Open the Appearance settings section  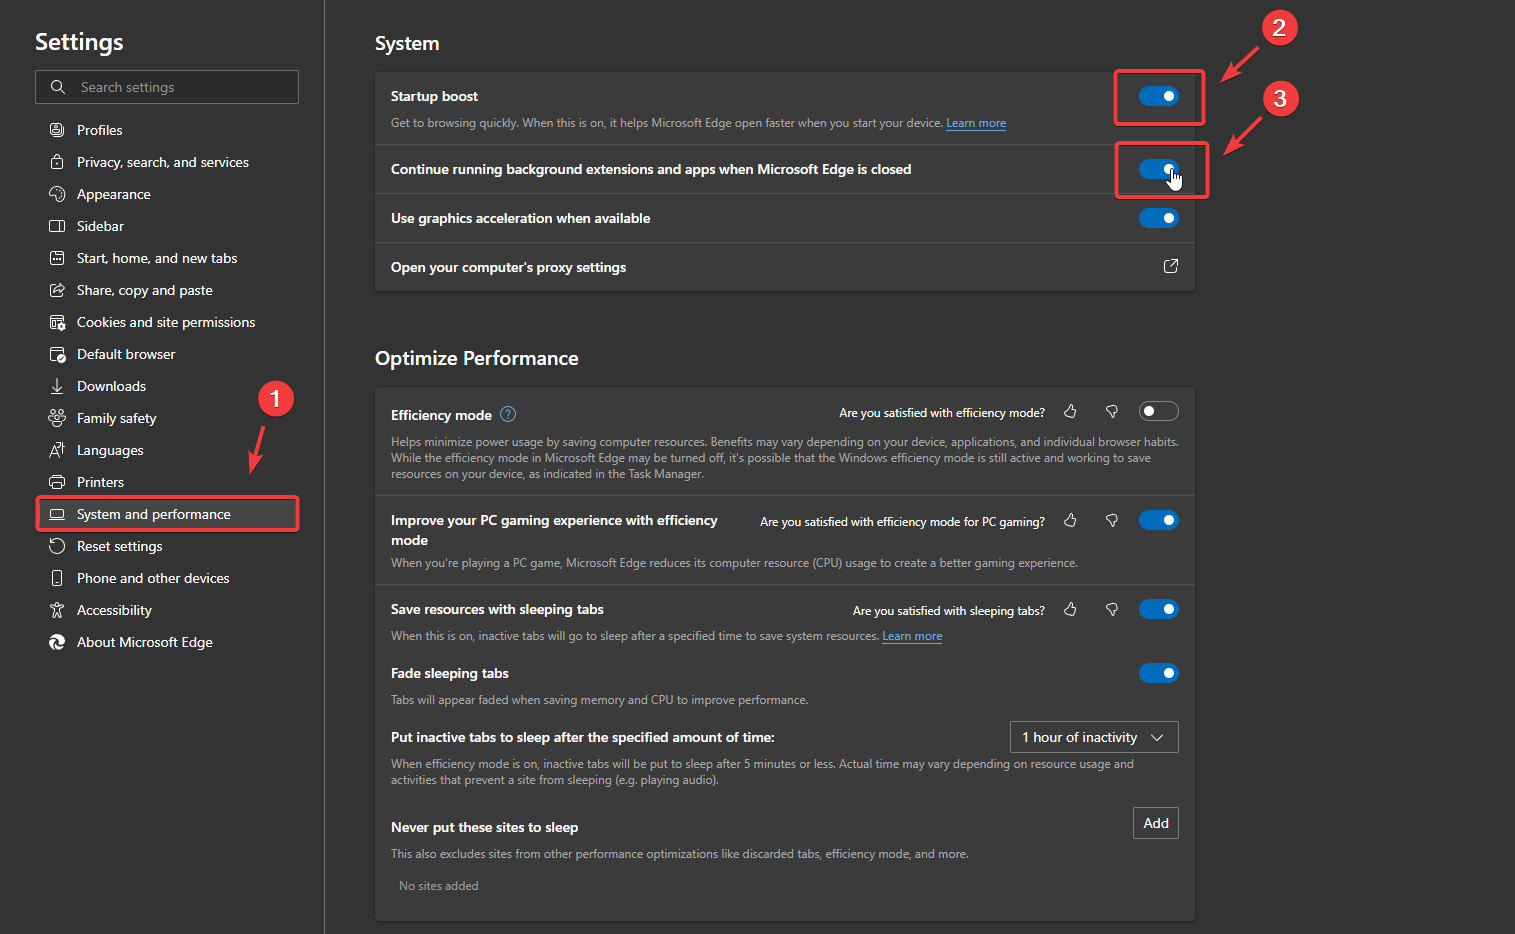(x=113, y=194)
